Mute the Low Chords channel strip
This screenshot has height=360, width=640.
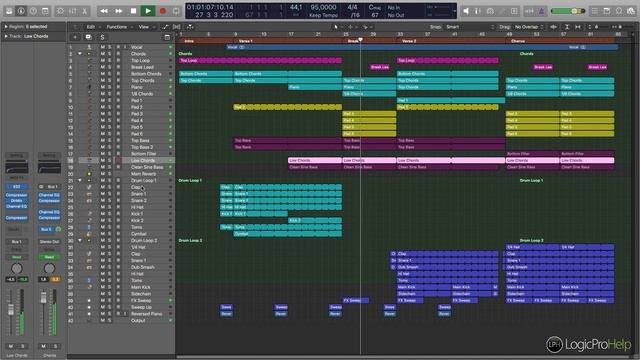(11, 346)
